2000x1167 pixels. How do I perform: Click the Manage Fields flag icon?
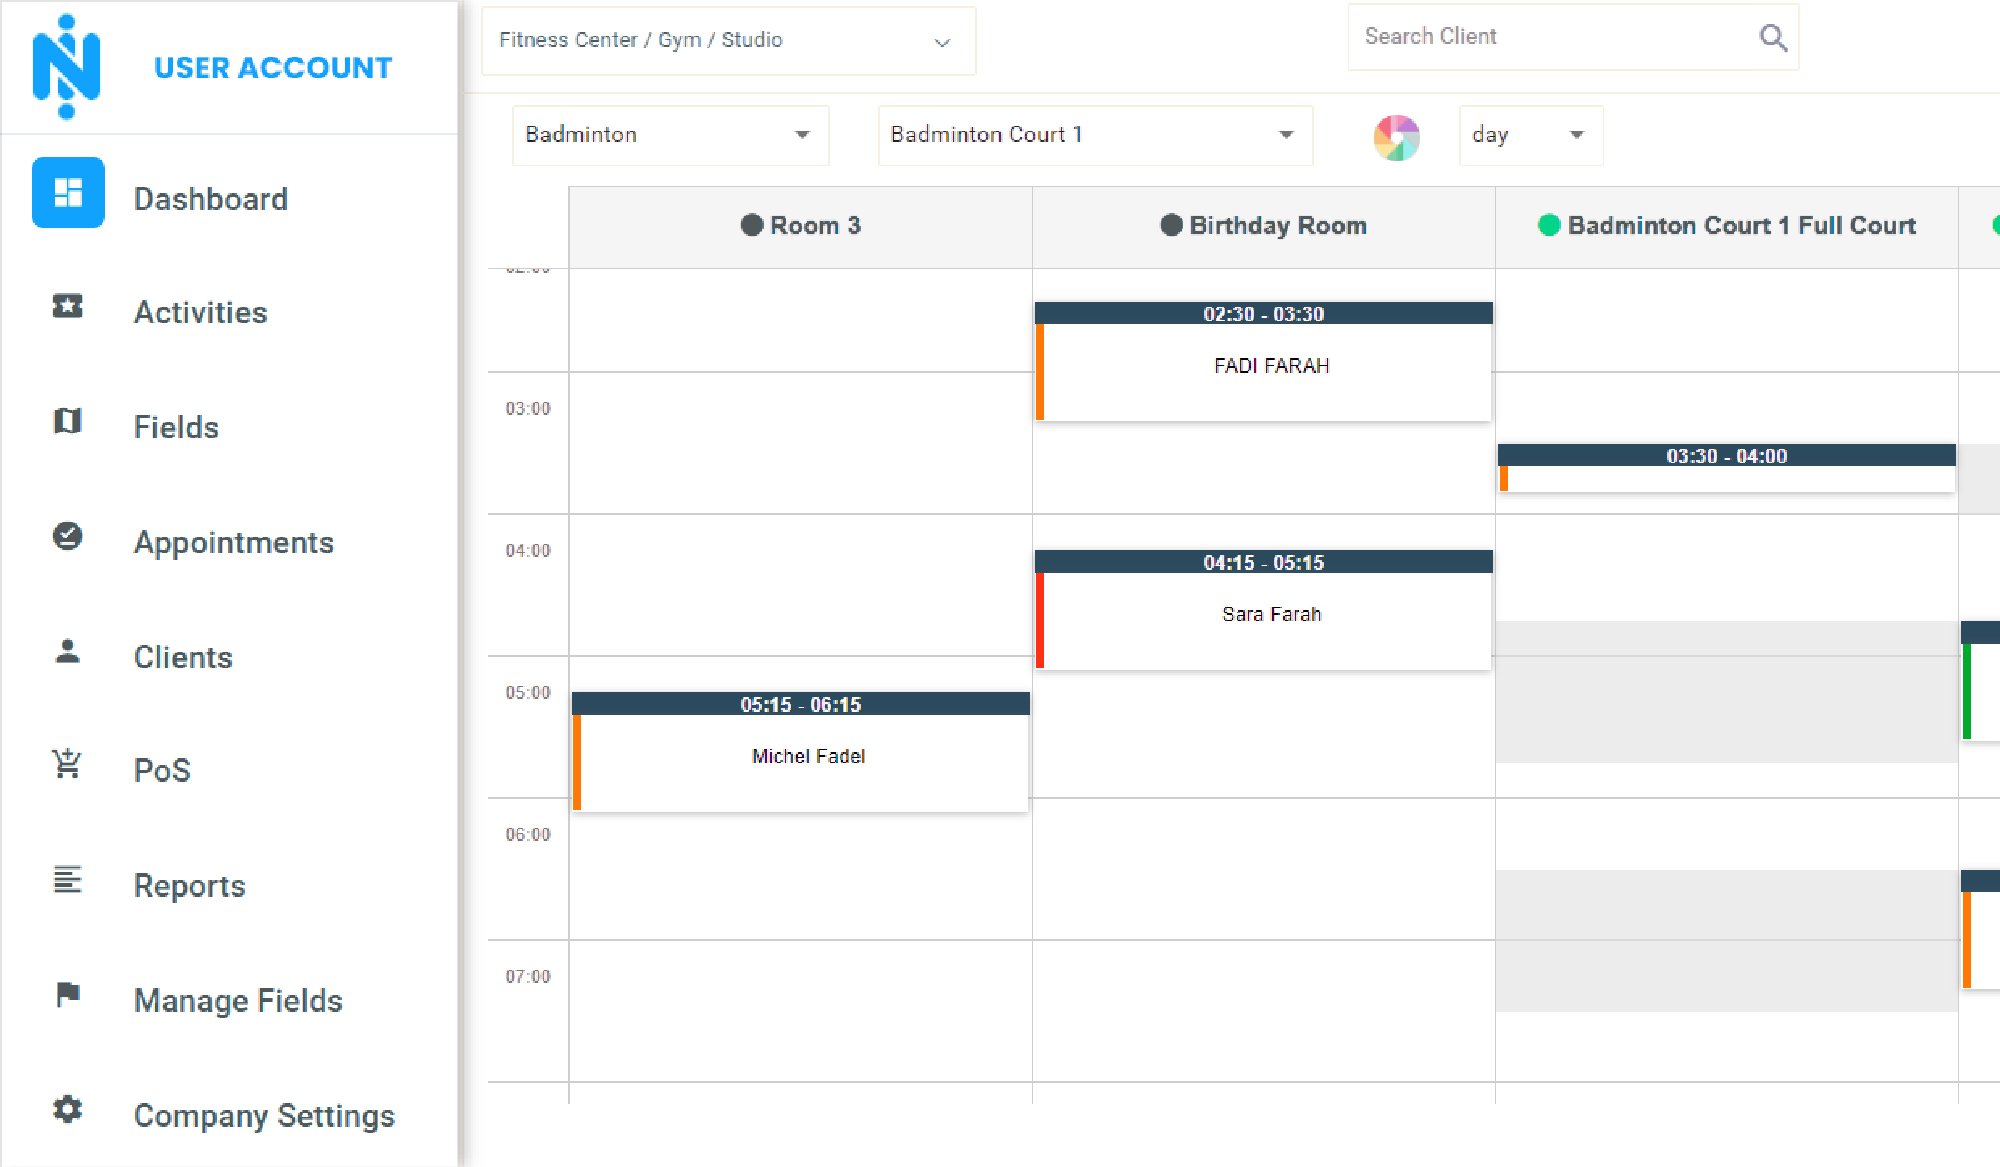[67, 995]
